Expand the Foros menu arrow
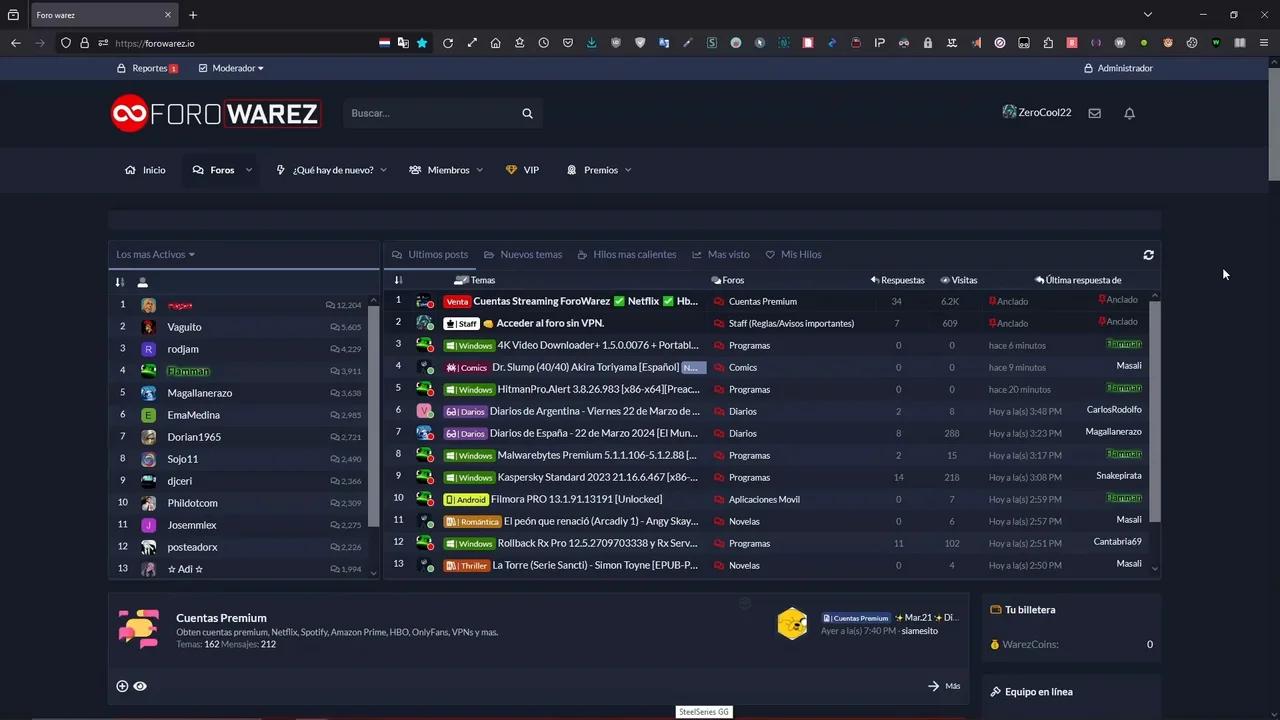 point(249,170)
